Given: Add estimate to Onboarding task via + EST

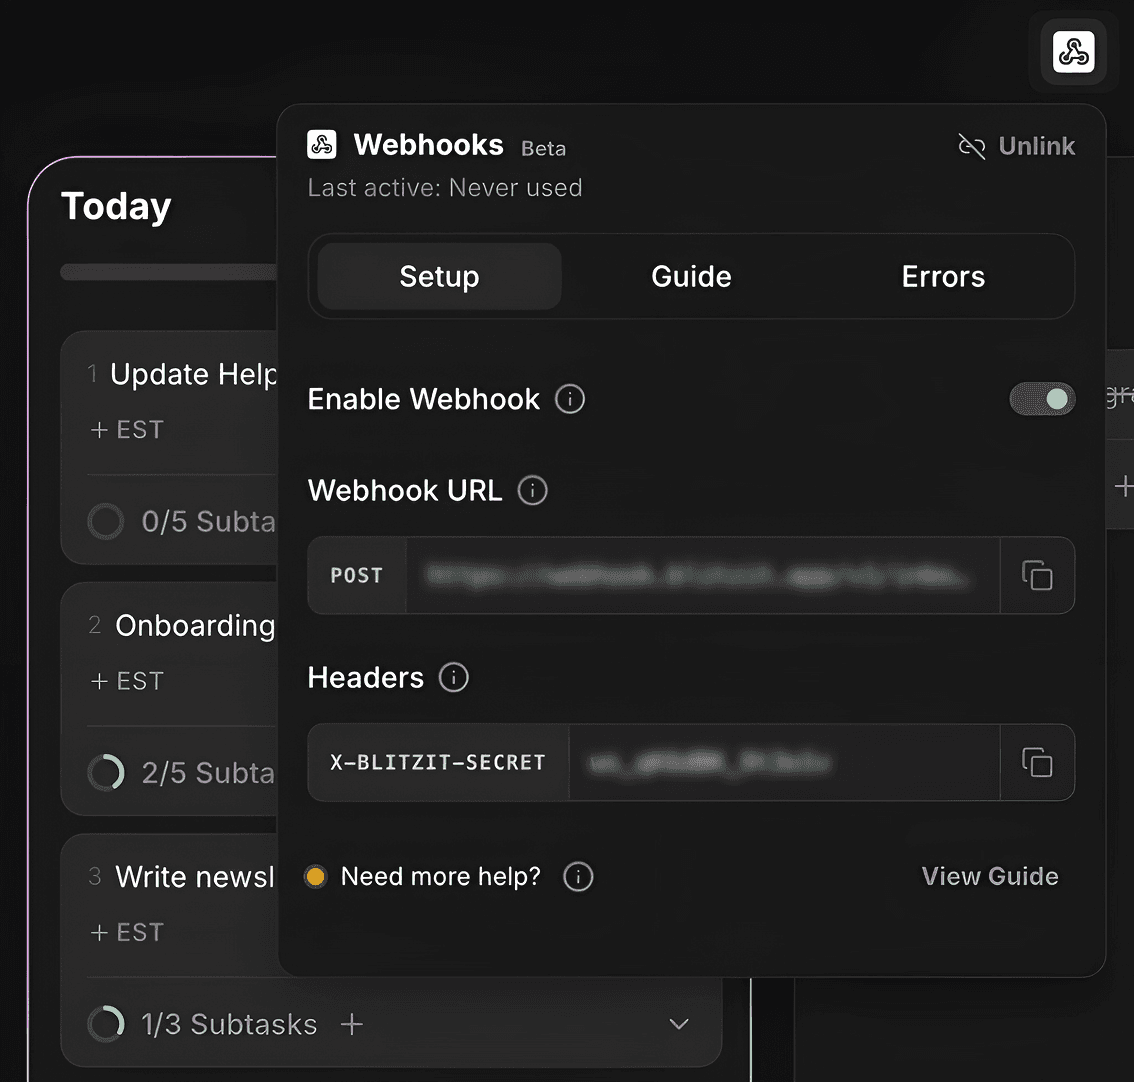Looking at the screenshot, I should pos(127,681).
